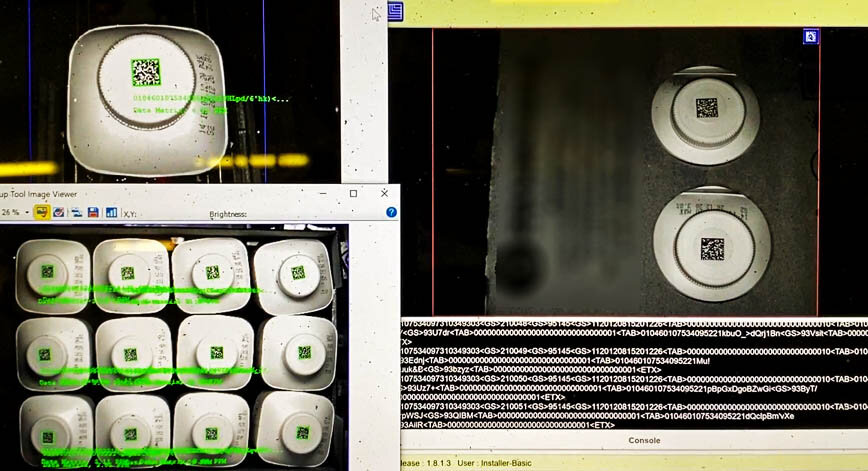Click console line containing 210049
This screenshot has height=471, width=868.
click(x=634, y=351)
